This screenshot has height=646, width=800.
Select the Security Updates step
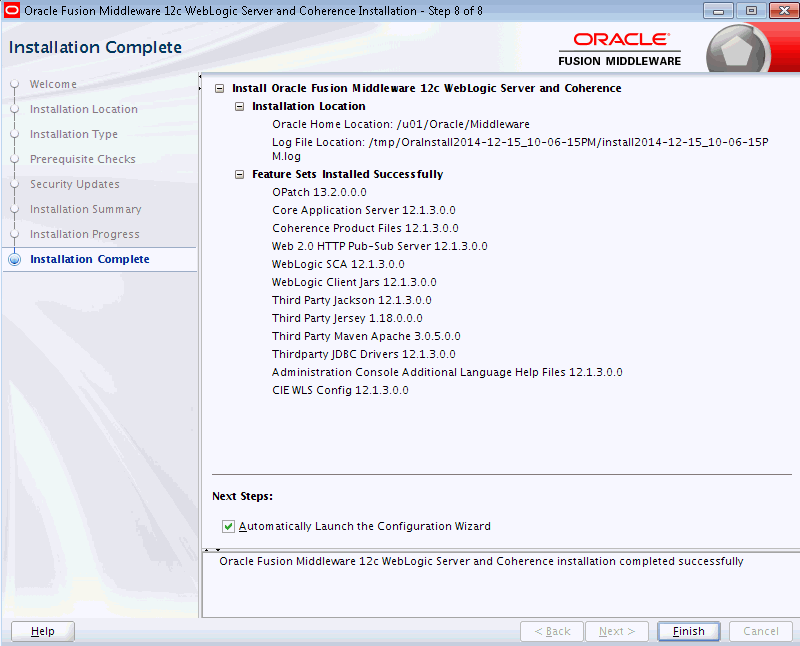click(x=74, y=184)
